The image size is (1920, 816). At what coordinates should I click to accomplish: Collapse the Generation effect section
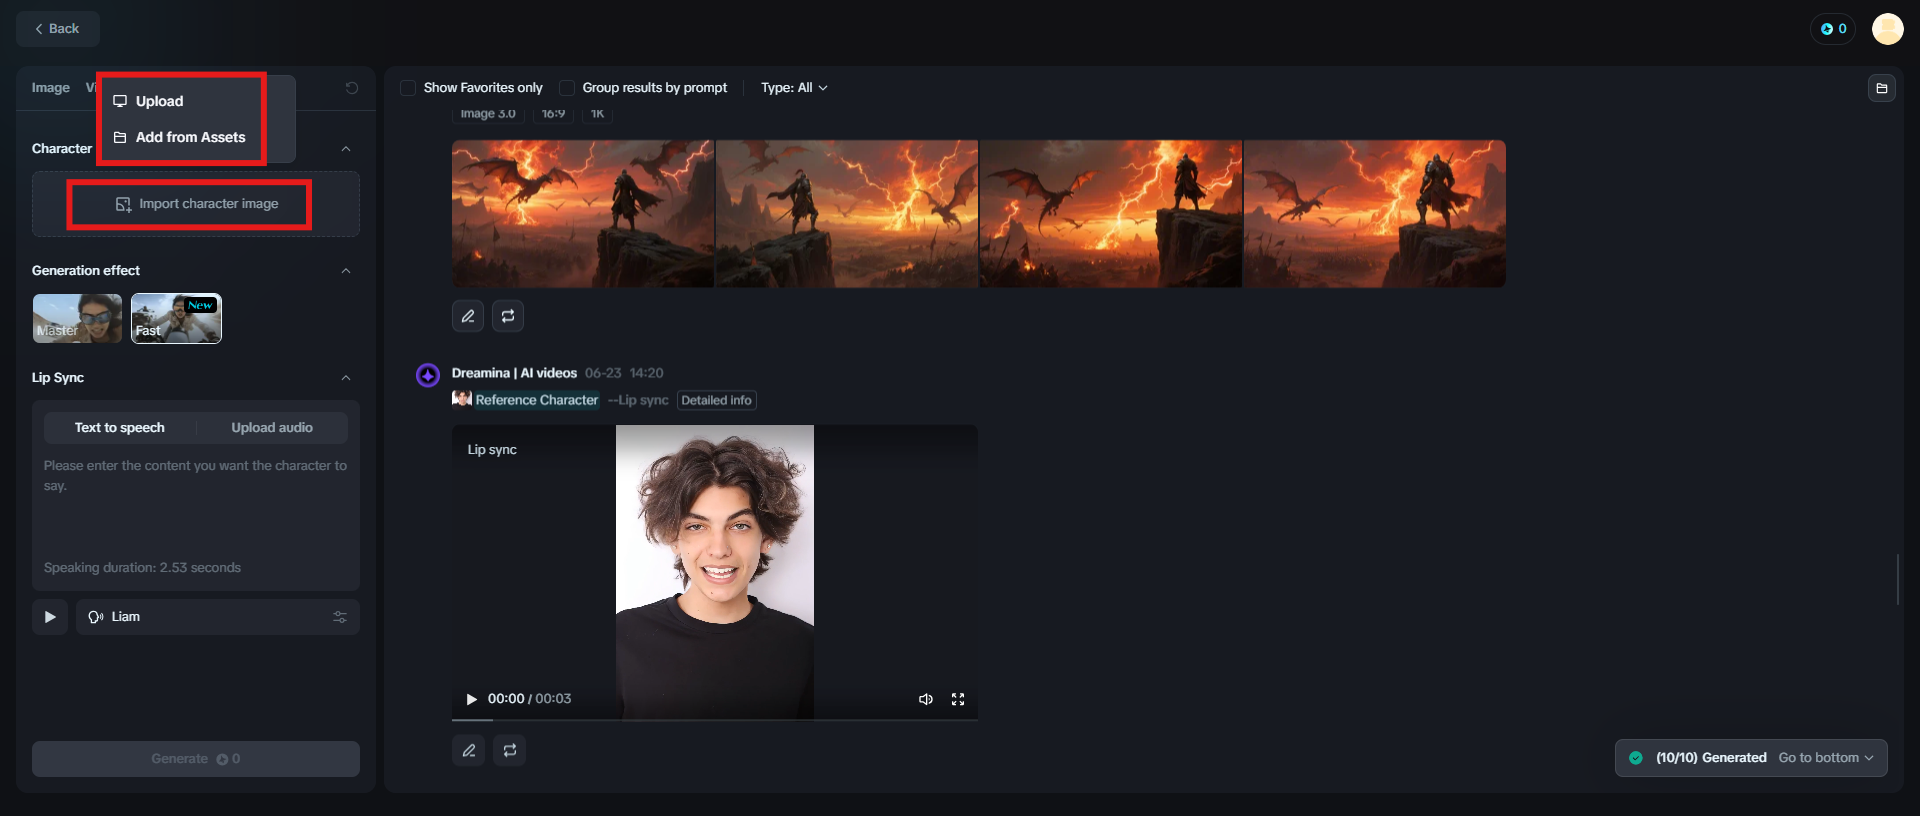pos(346,271)
